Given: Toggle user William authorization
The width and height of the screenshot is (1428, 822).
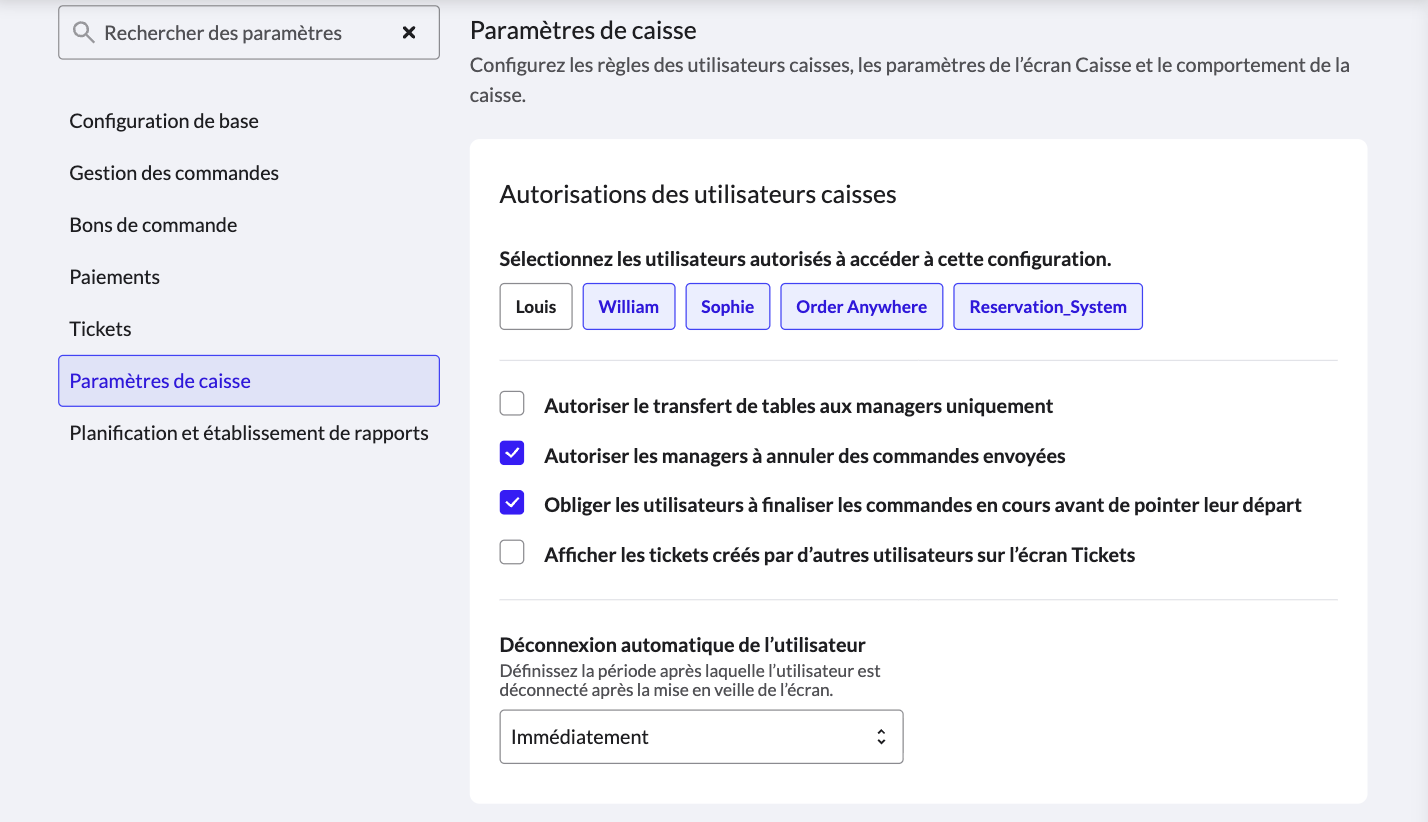Looking at the screenshot, I should click(x=629, y=307).
